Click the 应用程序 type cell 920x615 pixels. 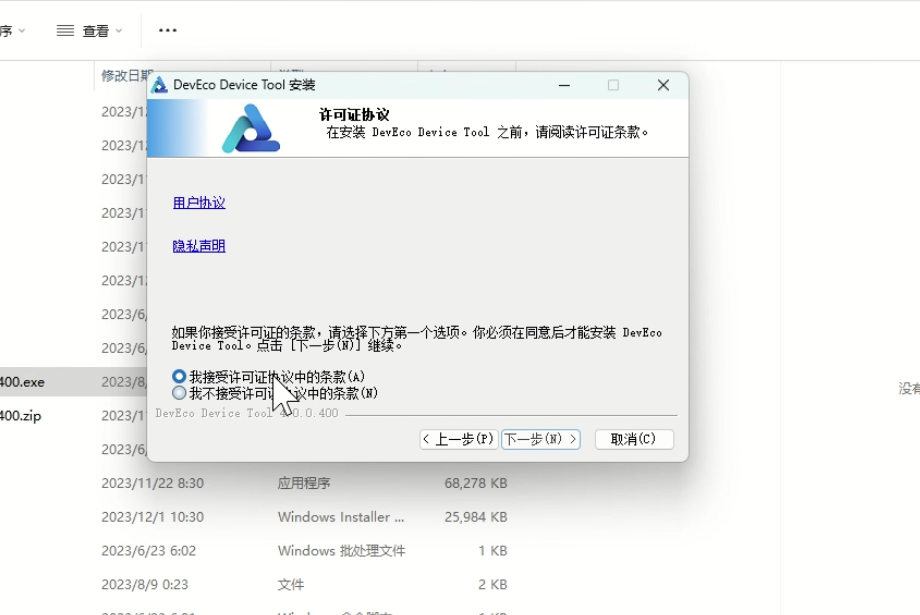click(304, 483)
